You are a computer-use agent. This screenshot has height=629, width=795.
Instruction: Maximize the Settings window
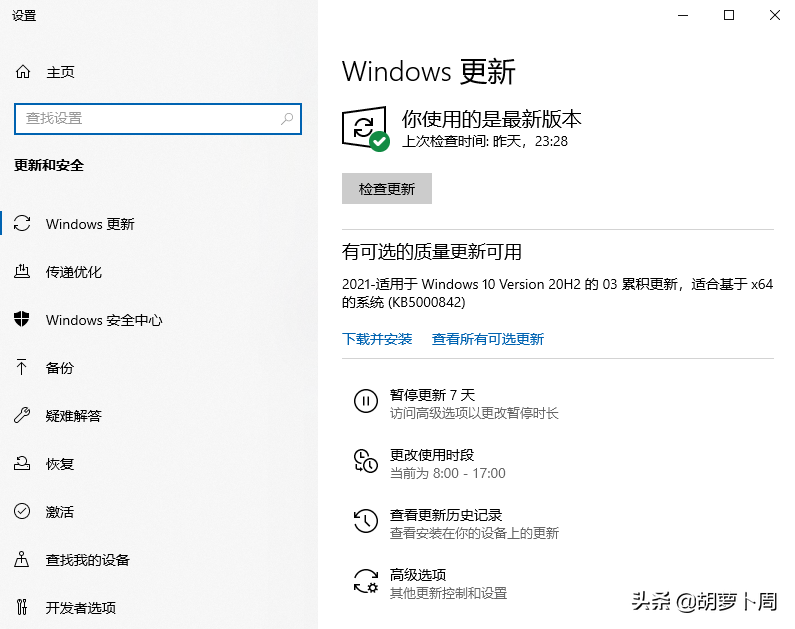click(729, 15)
